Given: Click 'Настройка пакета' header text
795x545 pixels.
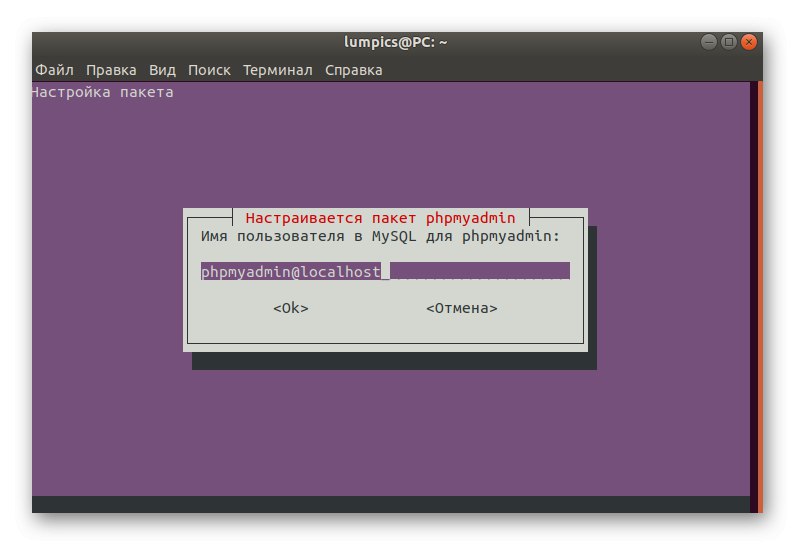Looking at the screenshot, I should [x=103, y=92].
